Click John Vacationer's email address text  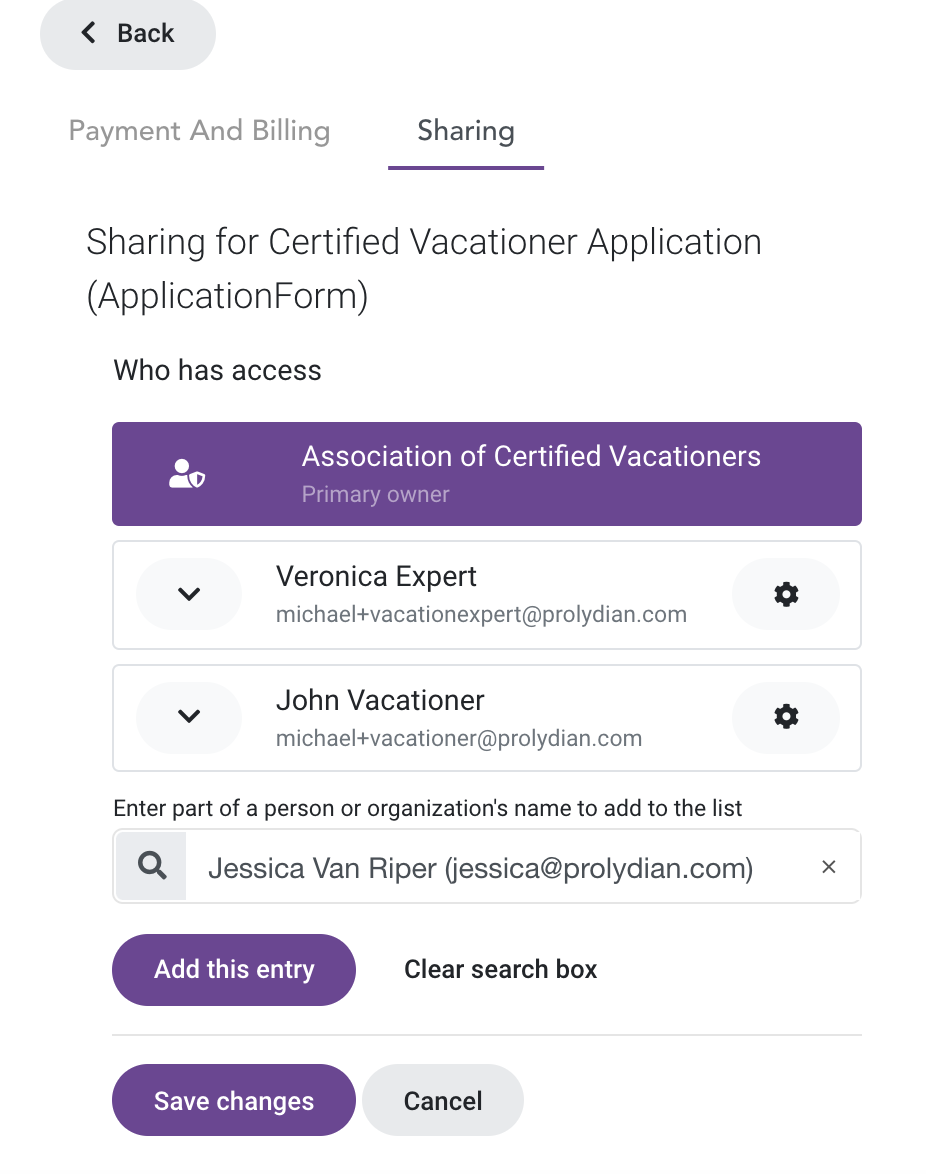[459, 738]
